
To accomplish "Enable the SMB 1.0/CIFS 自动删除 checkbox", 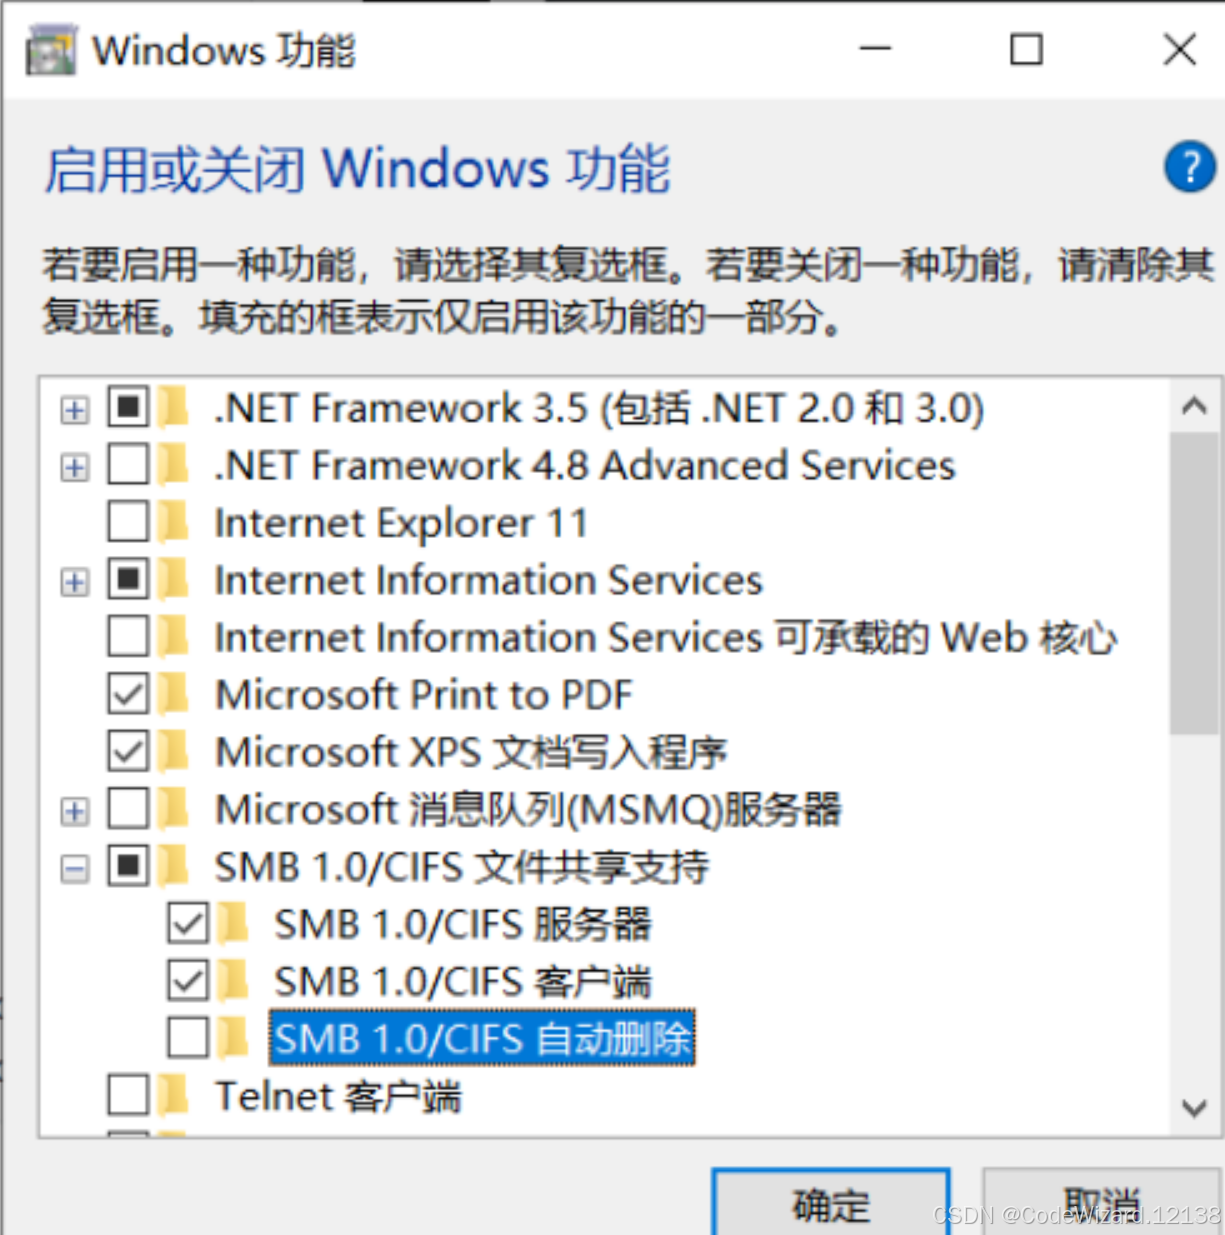I will tap(186, 1038).
